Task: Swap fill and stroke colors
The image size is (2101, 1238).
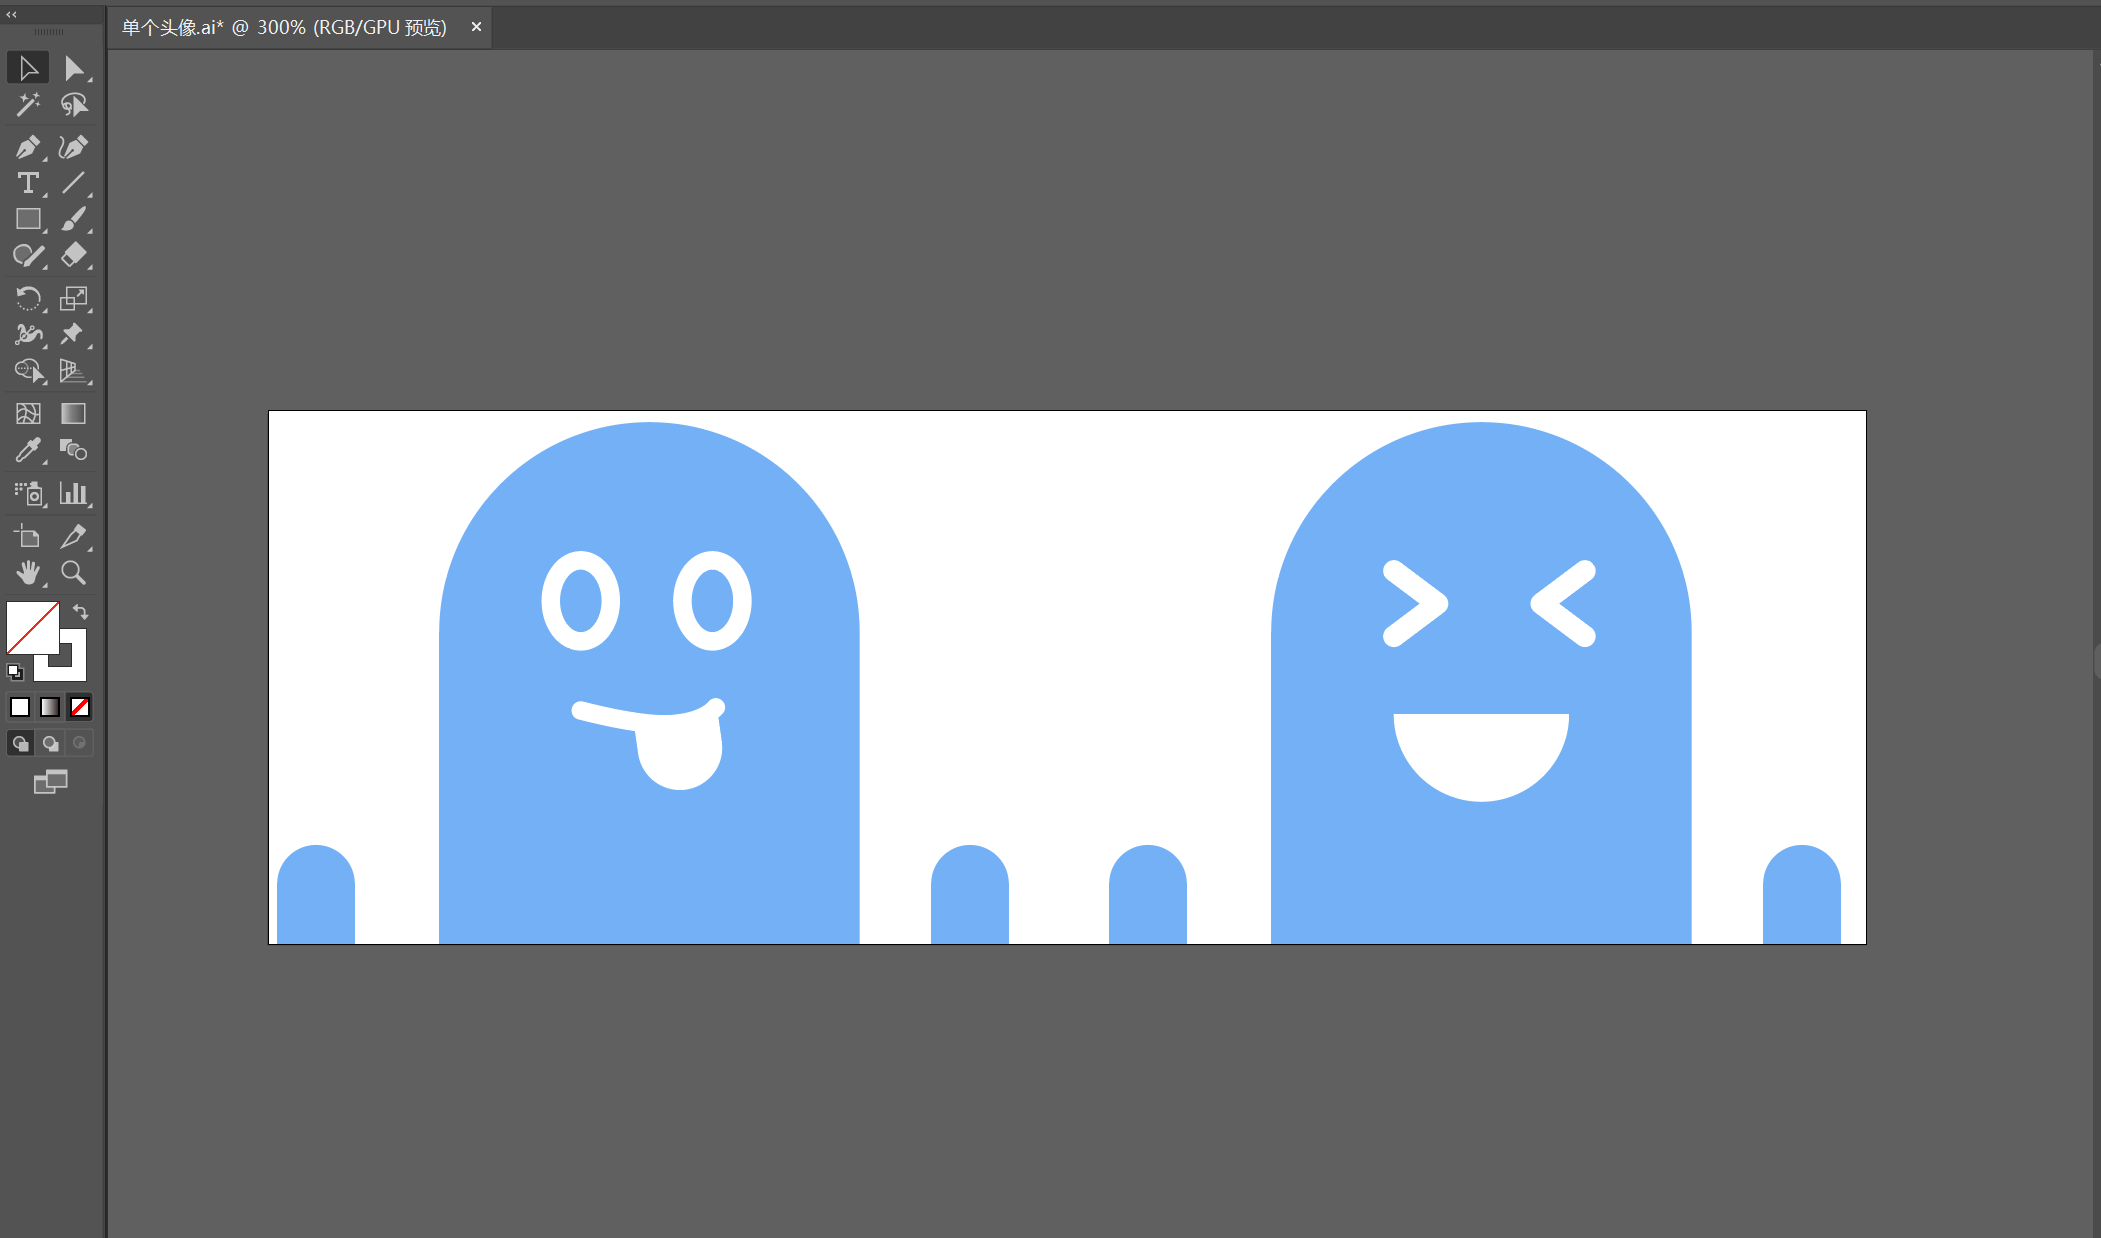Action: click(81, 612)
